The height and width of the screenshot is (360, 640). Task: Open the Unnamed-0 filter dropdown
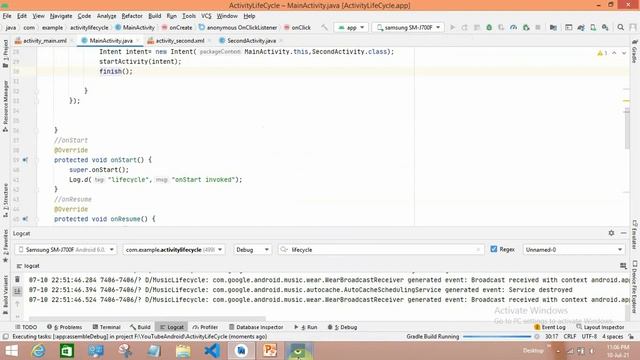[x=573, y=249]
